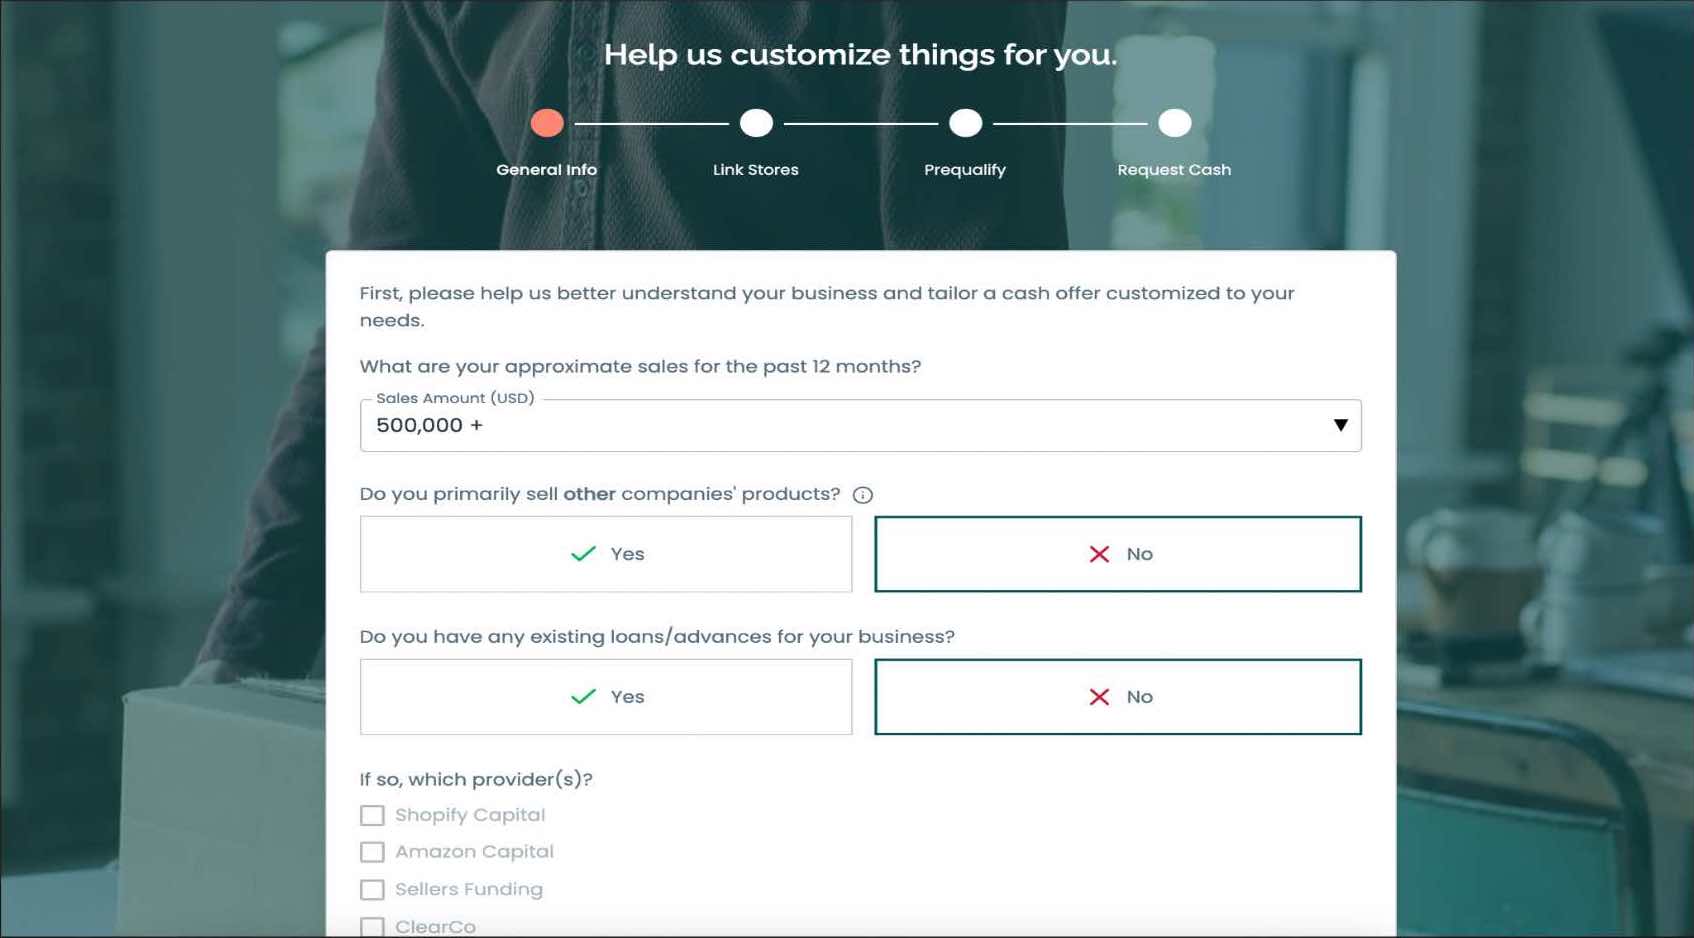Choose No for selling other companies' products

click(x=1117, y=554)
